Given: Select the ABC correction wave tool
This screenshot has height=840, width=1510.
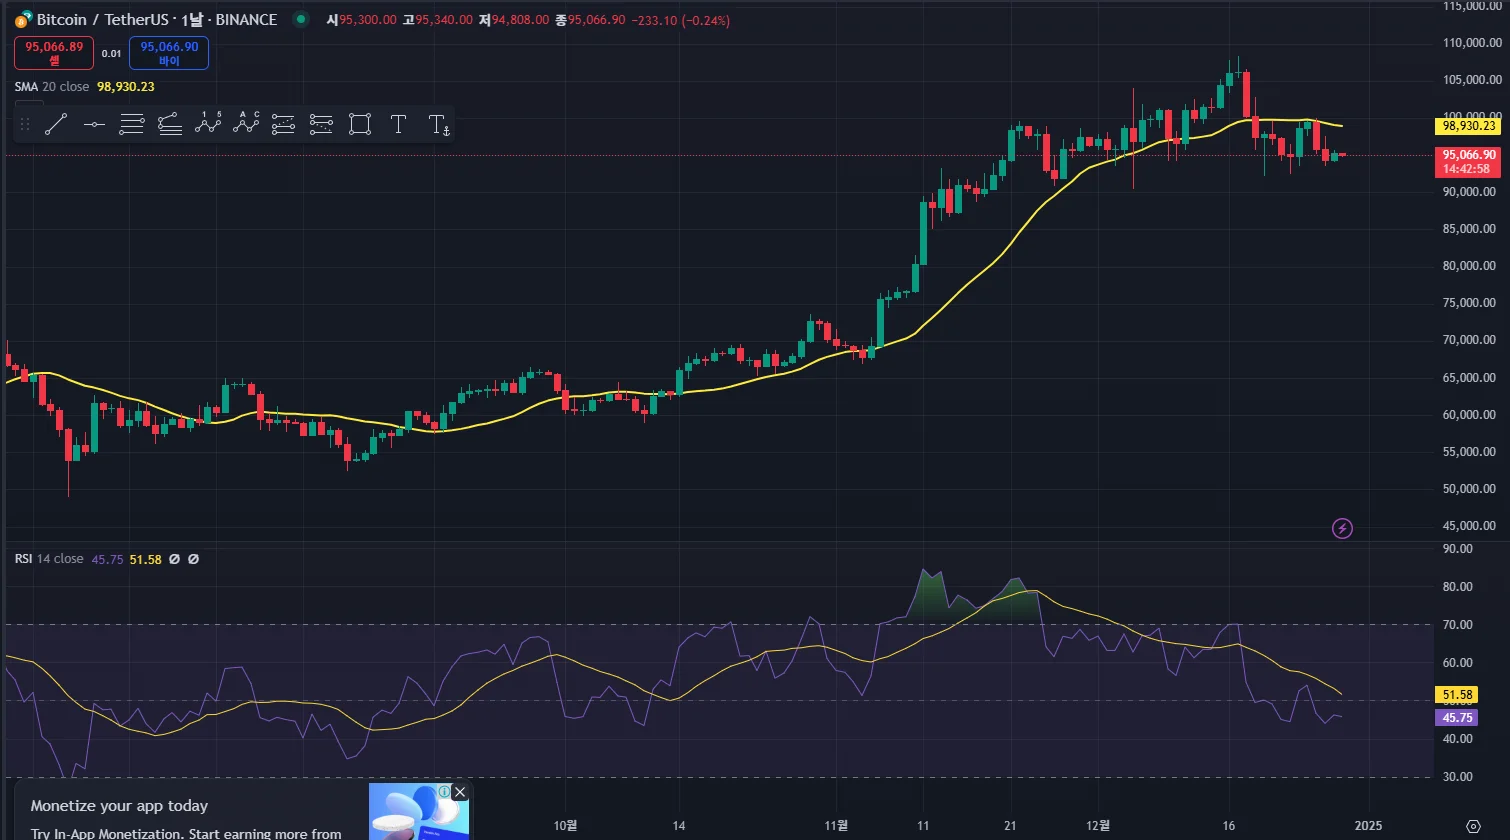Looking at the screenshot, I should [246, 124].
